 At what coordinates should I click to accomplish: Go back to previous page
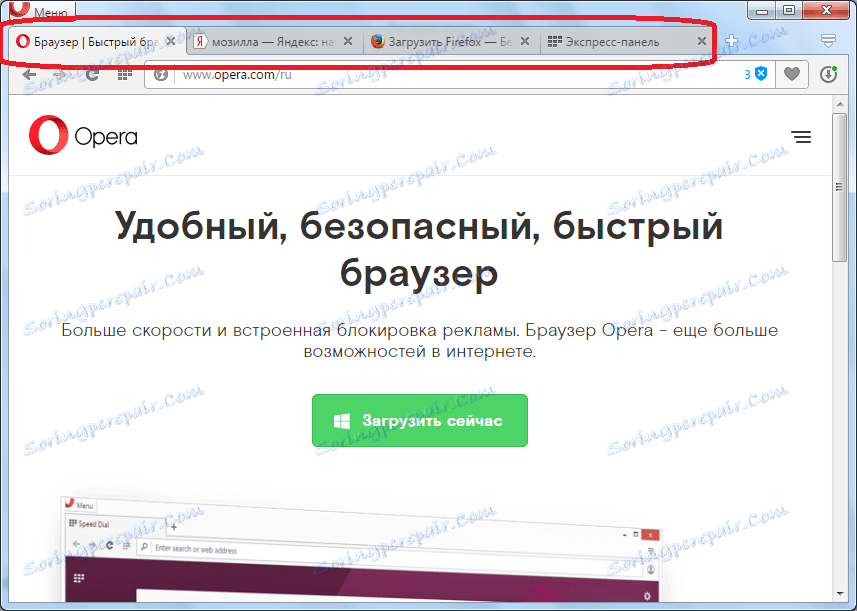point(30,75)
